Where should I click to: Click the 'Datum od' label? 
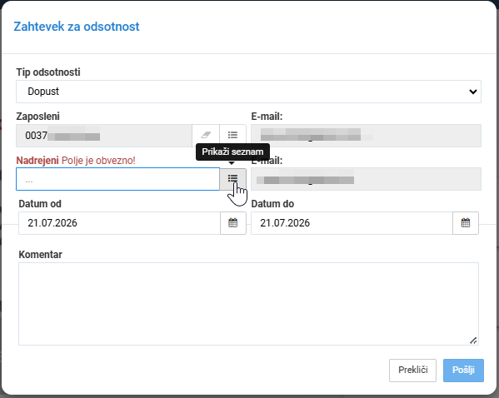[40, 204]
